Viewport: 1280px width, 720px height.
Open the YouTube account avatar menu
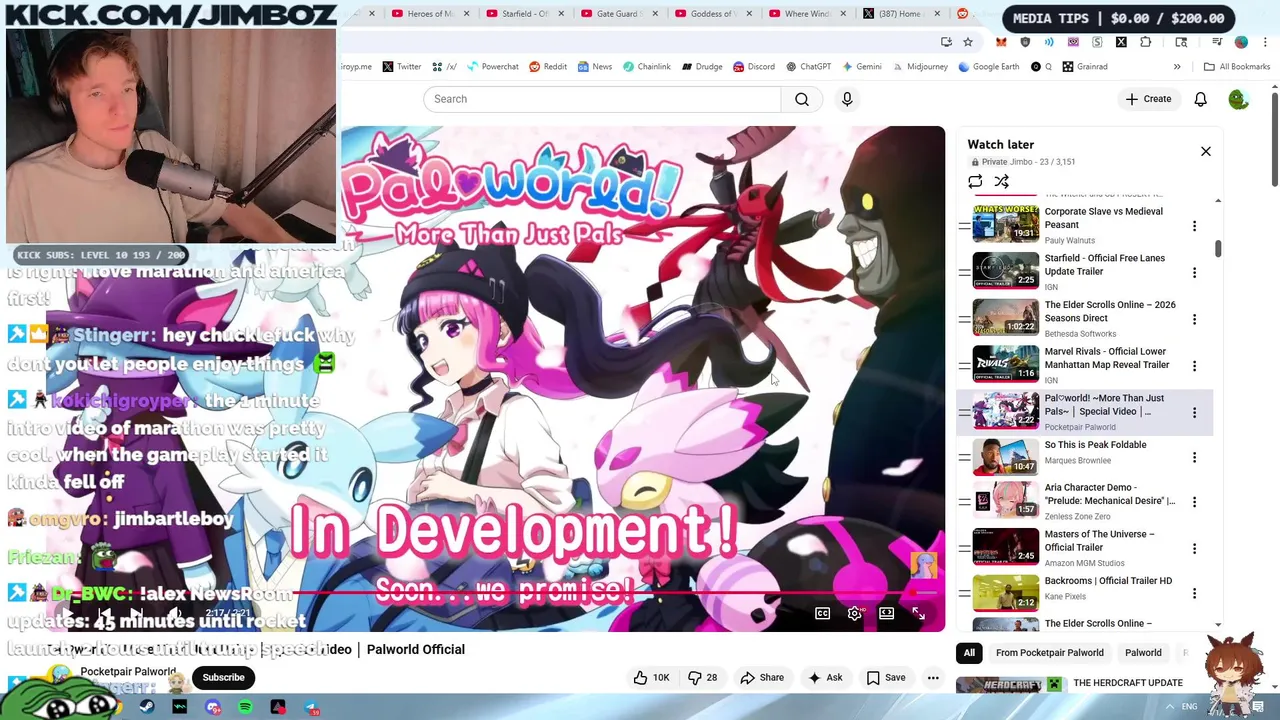click(x=1238, y=99)
